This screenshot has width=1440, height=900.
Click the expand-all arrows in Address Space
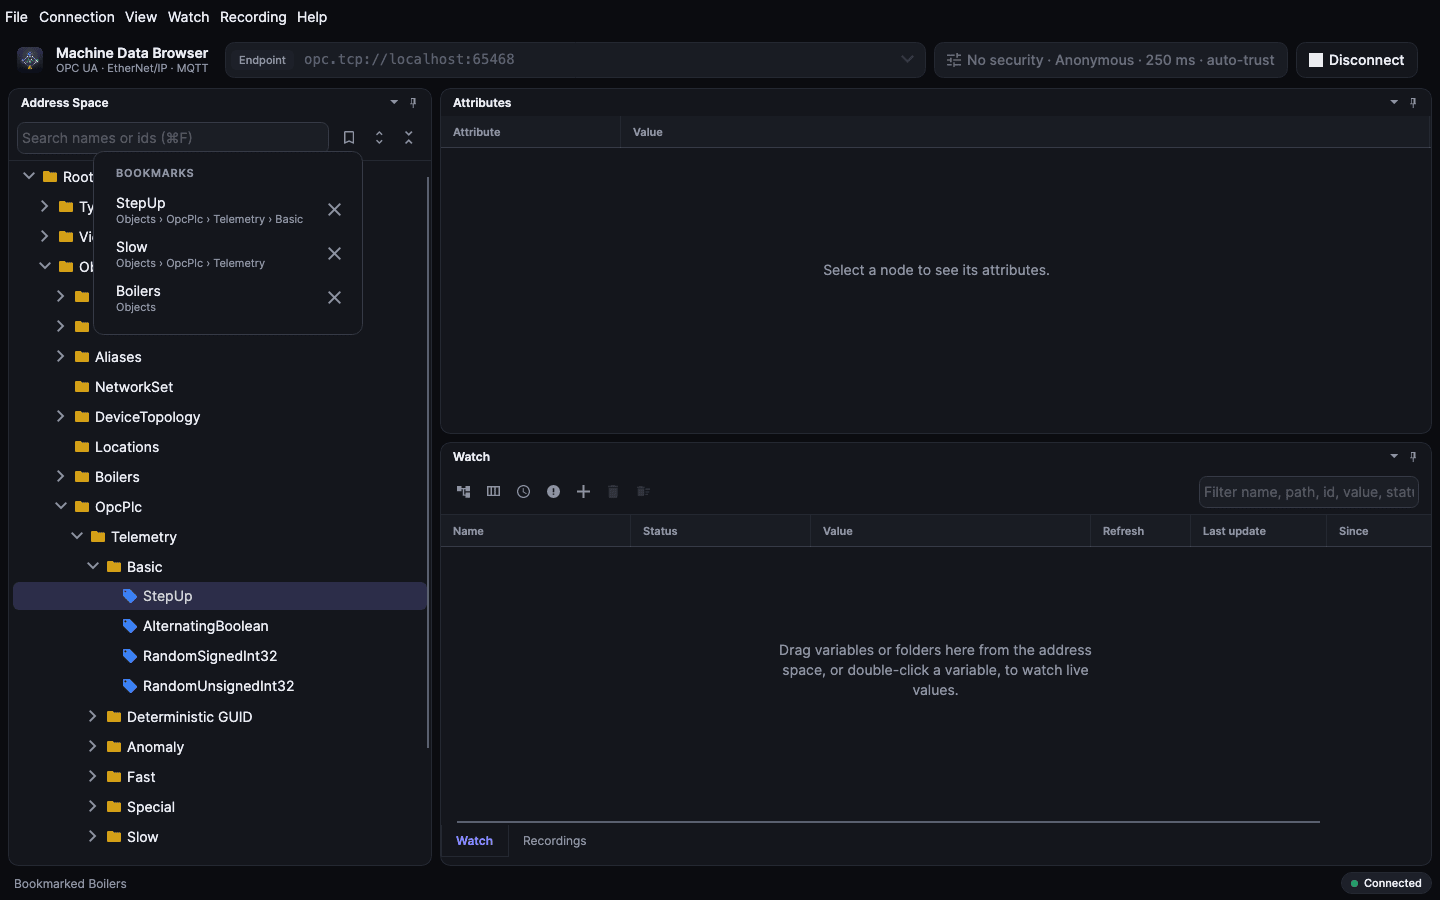coord(379,138)
